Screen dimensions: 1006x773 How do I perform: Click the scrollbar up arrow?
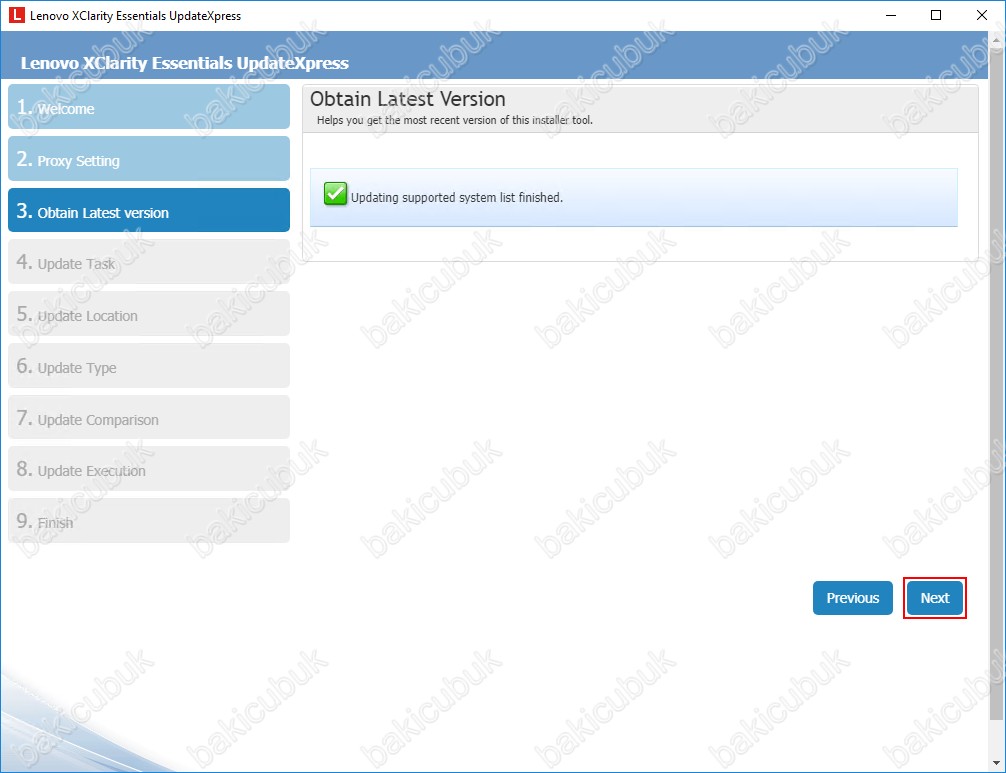tap(996, 39)
